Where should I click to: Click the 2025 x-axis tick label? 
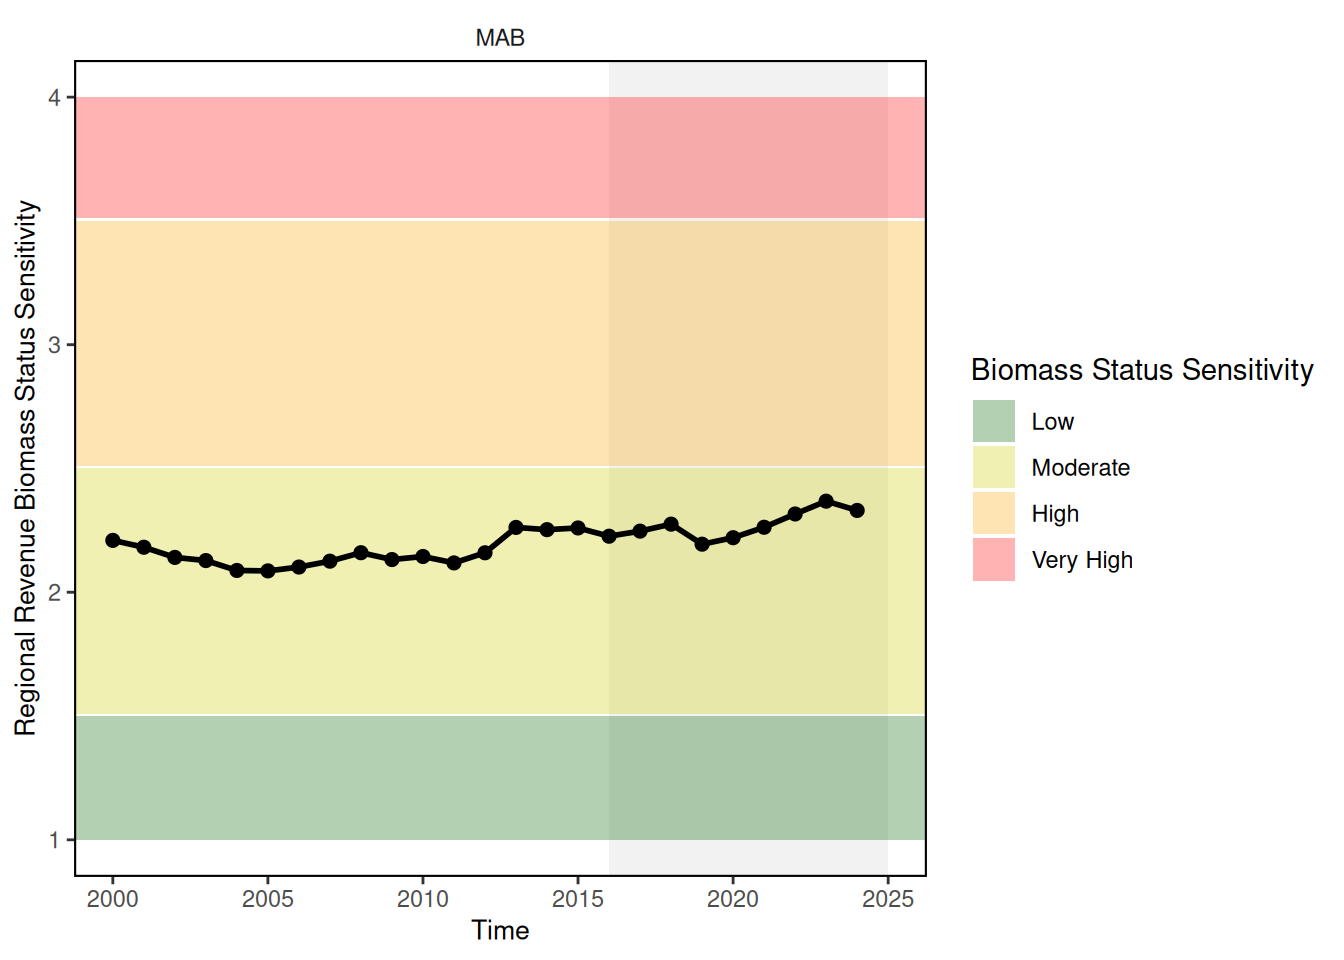pos(888,899)
